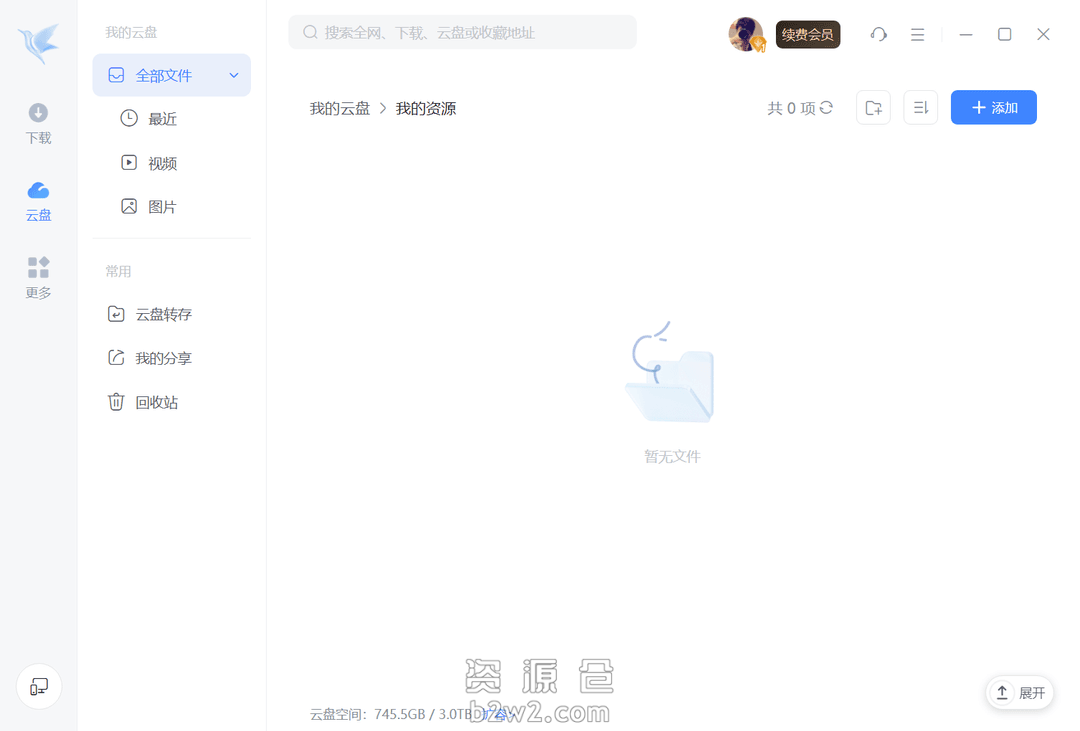Image resolution: width=1080 pixels, height=731 pixels.
Task: Create a new folder
Action: tap(873, 107)
